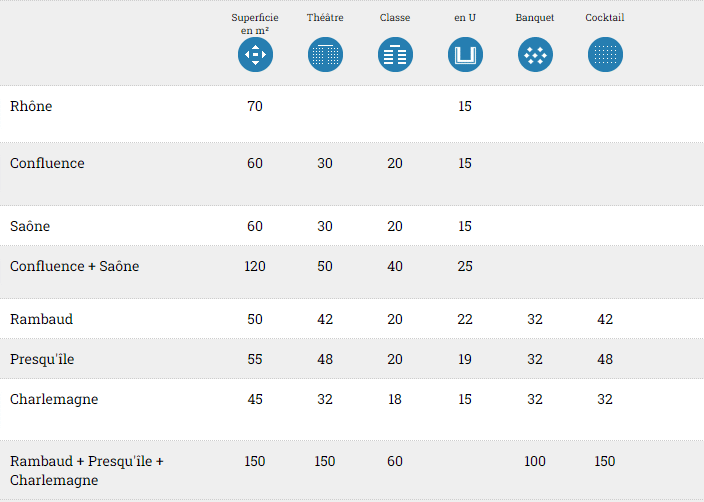Click the Banquet capacity 100 cell
This screenshot has height=502, width=704.
(535, 461)
